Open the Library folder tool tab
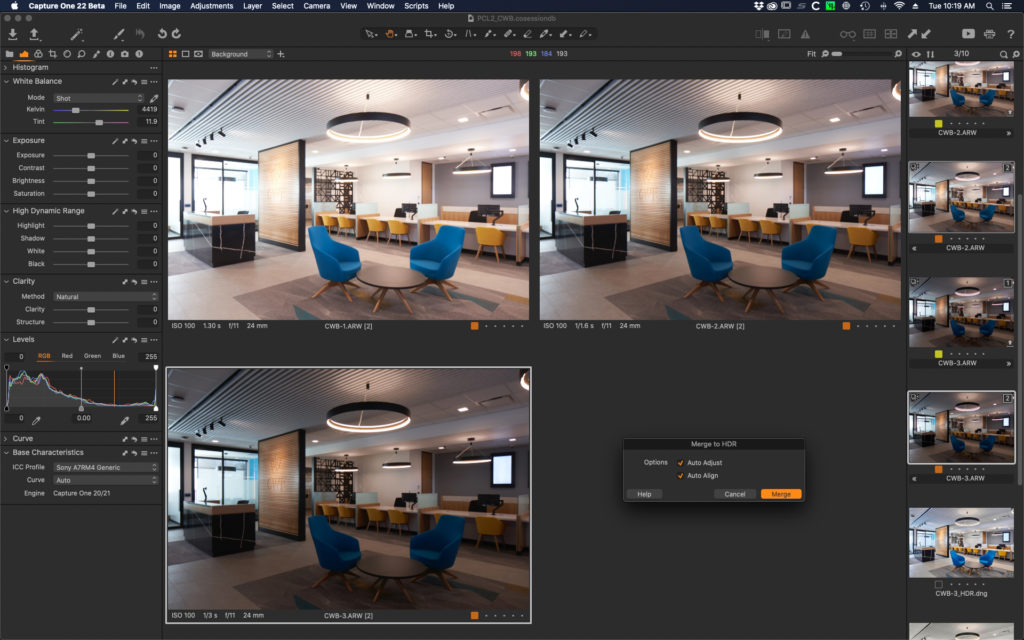The height and width of the screenshot is (640, 1024). pos(9,54)
